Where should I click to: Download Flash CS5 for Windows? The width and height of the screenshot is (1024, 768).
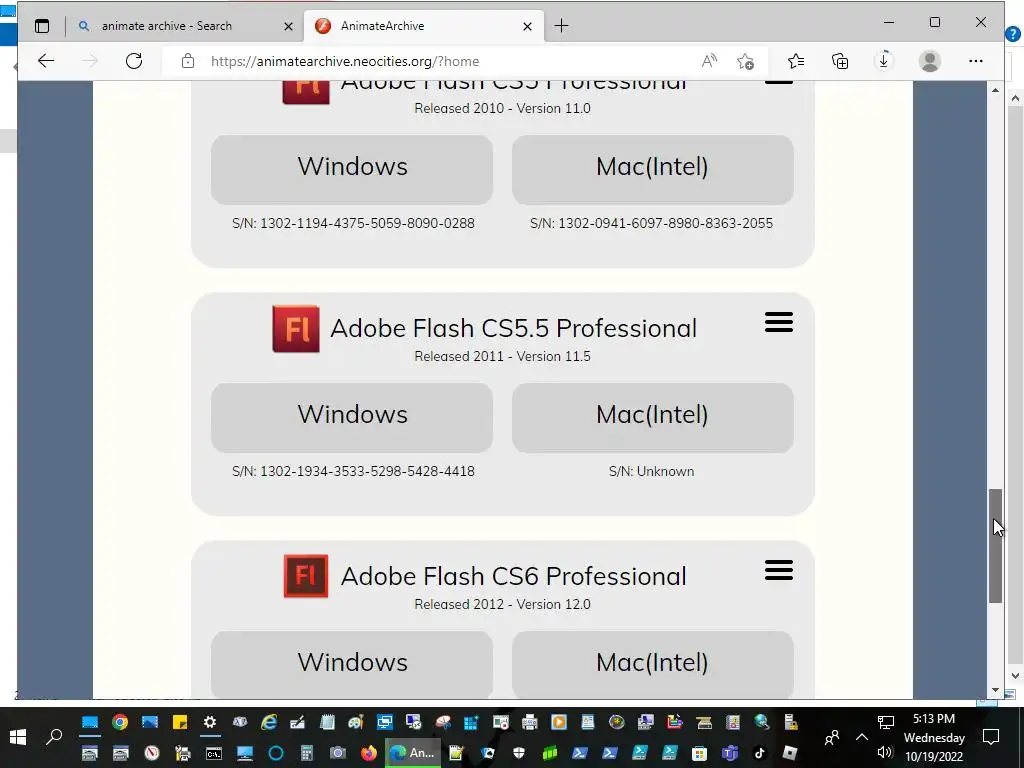(x=352, y=169)
